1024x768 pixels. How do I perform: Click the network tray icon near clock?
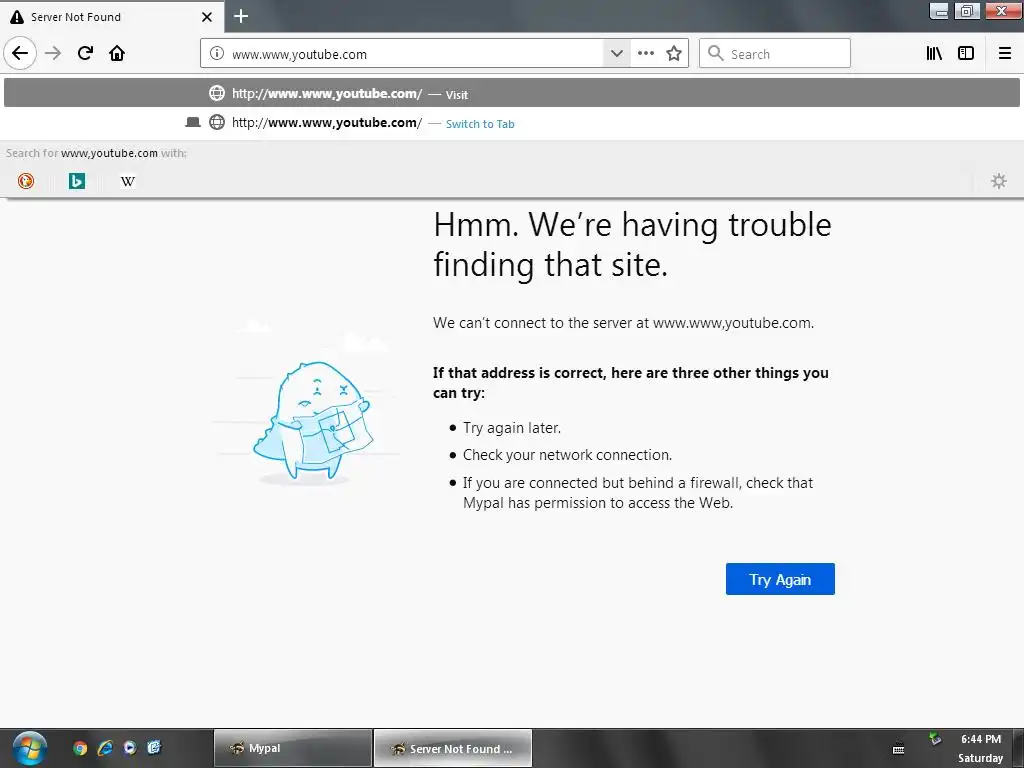click(935, 739)
